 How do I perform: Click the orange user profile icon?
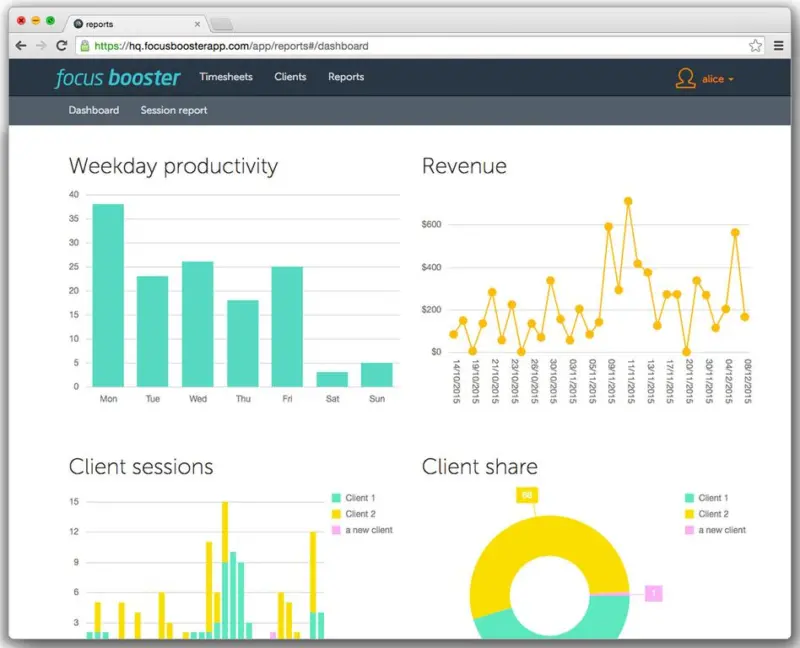[685, 79]
